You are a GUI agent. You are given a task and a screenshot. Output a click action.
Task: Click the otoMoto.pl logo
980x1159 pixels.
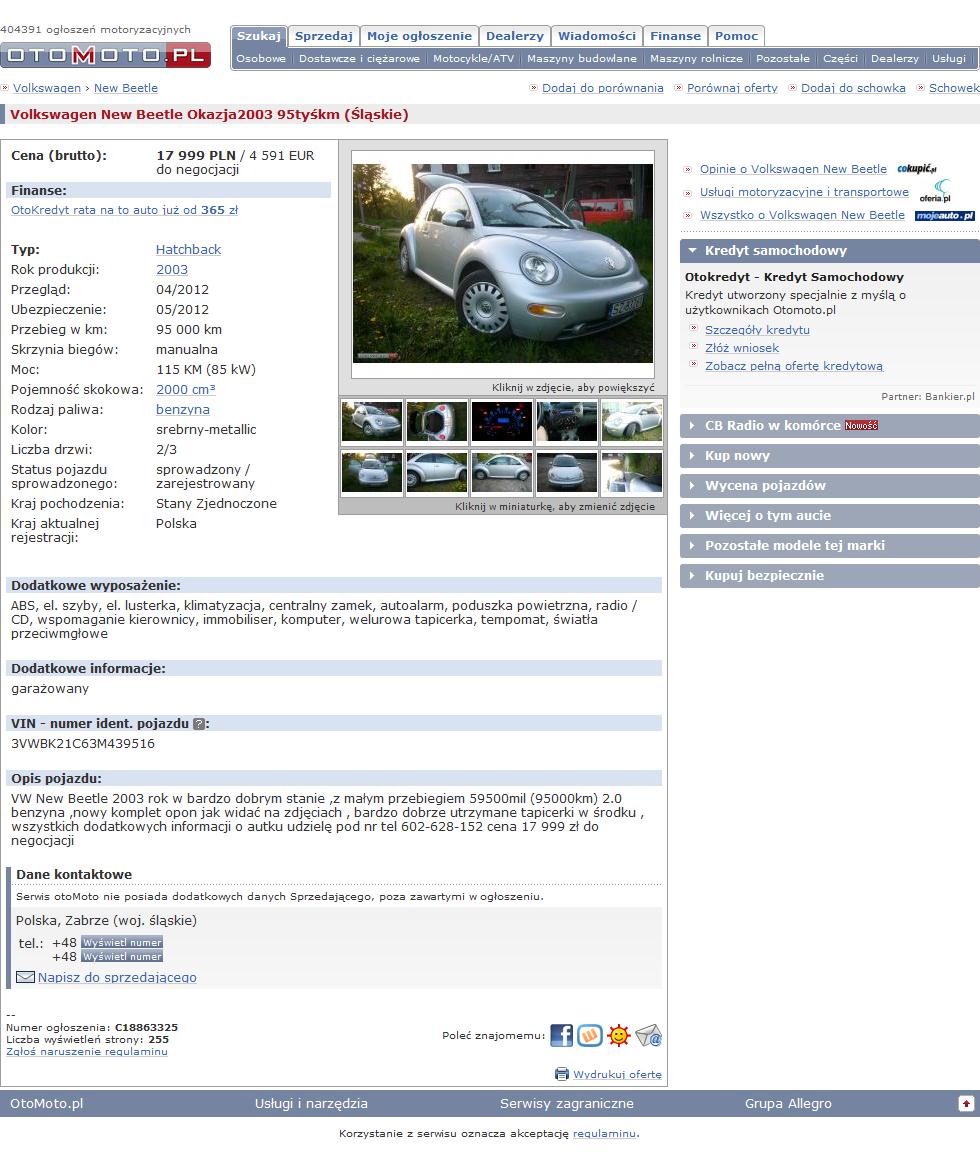[x=106, y=55]
